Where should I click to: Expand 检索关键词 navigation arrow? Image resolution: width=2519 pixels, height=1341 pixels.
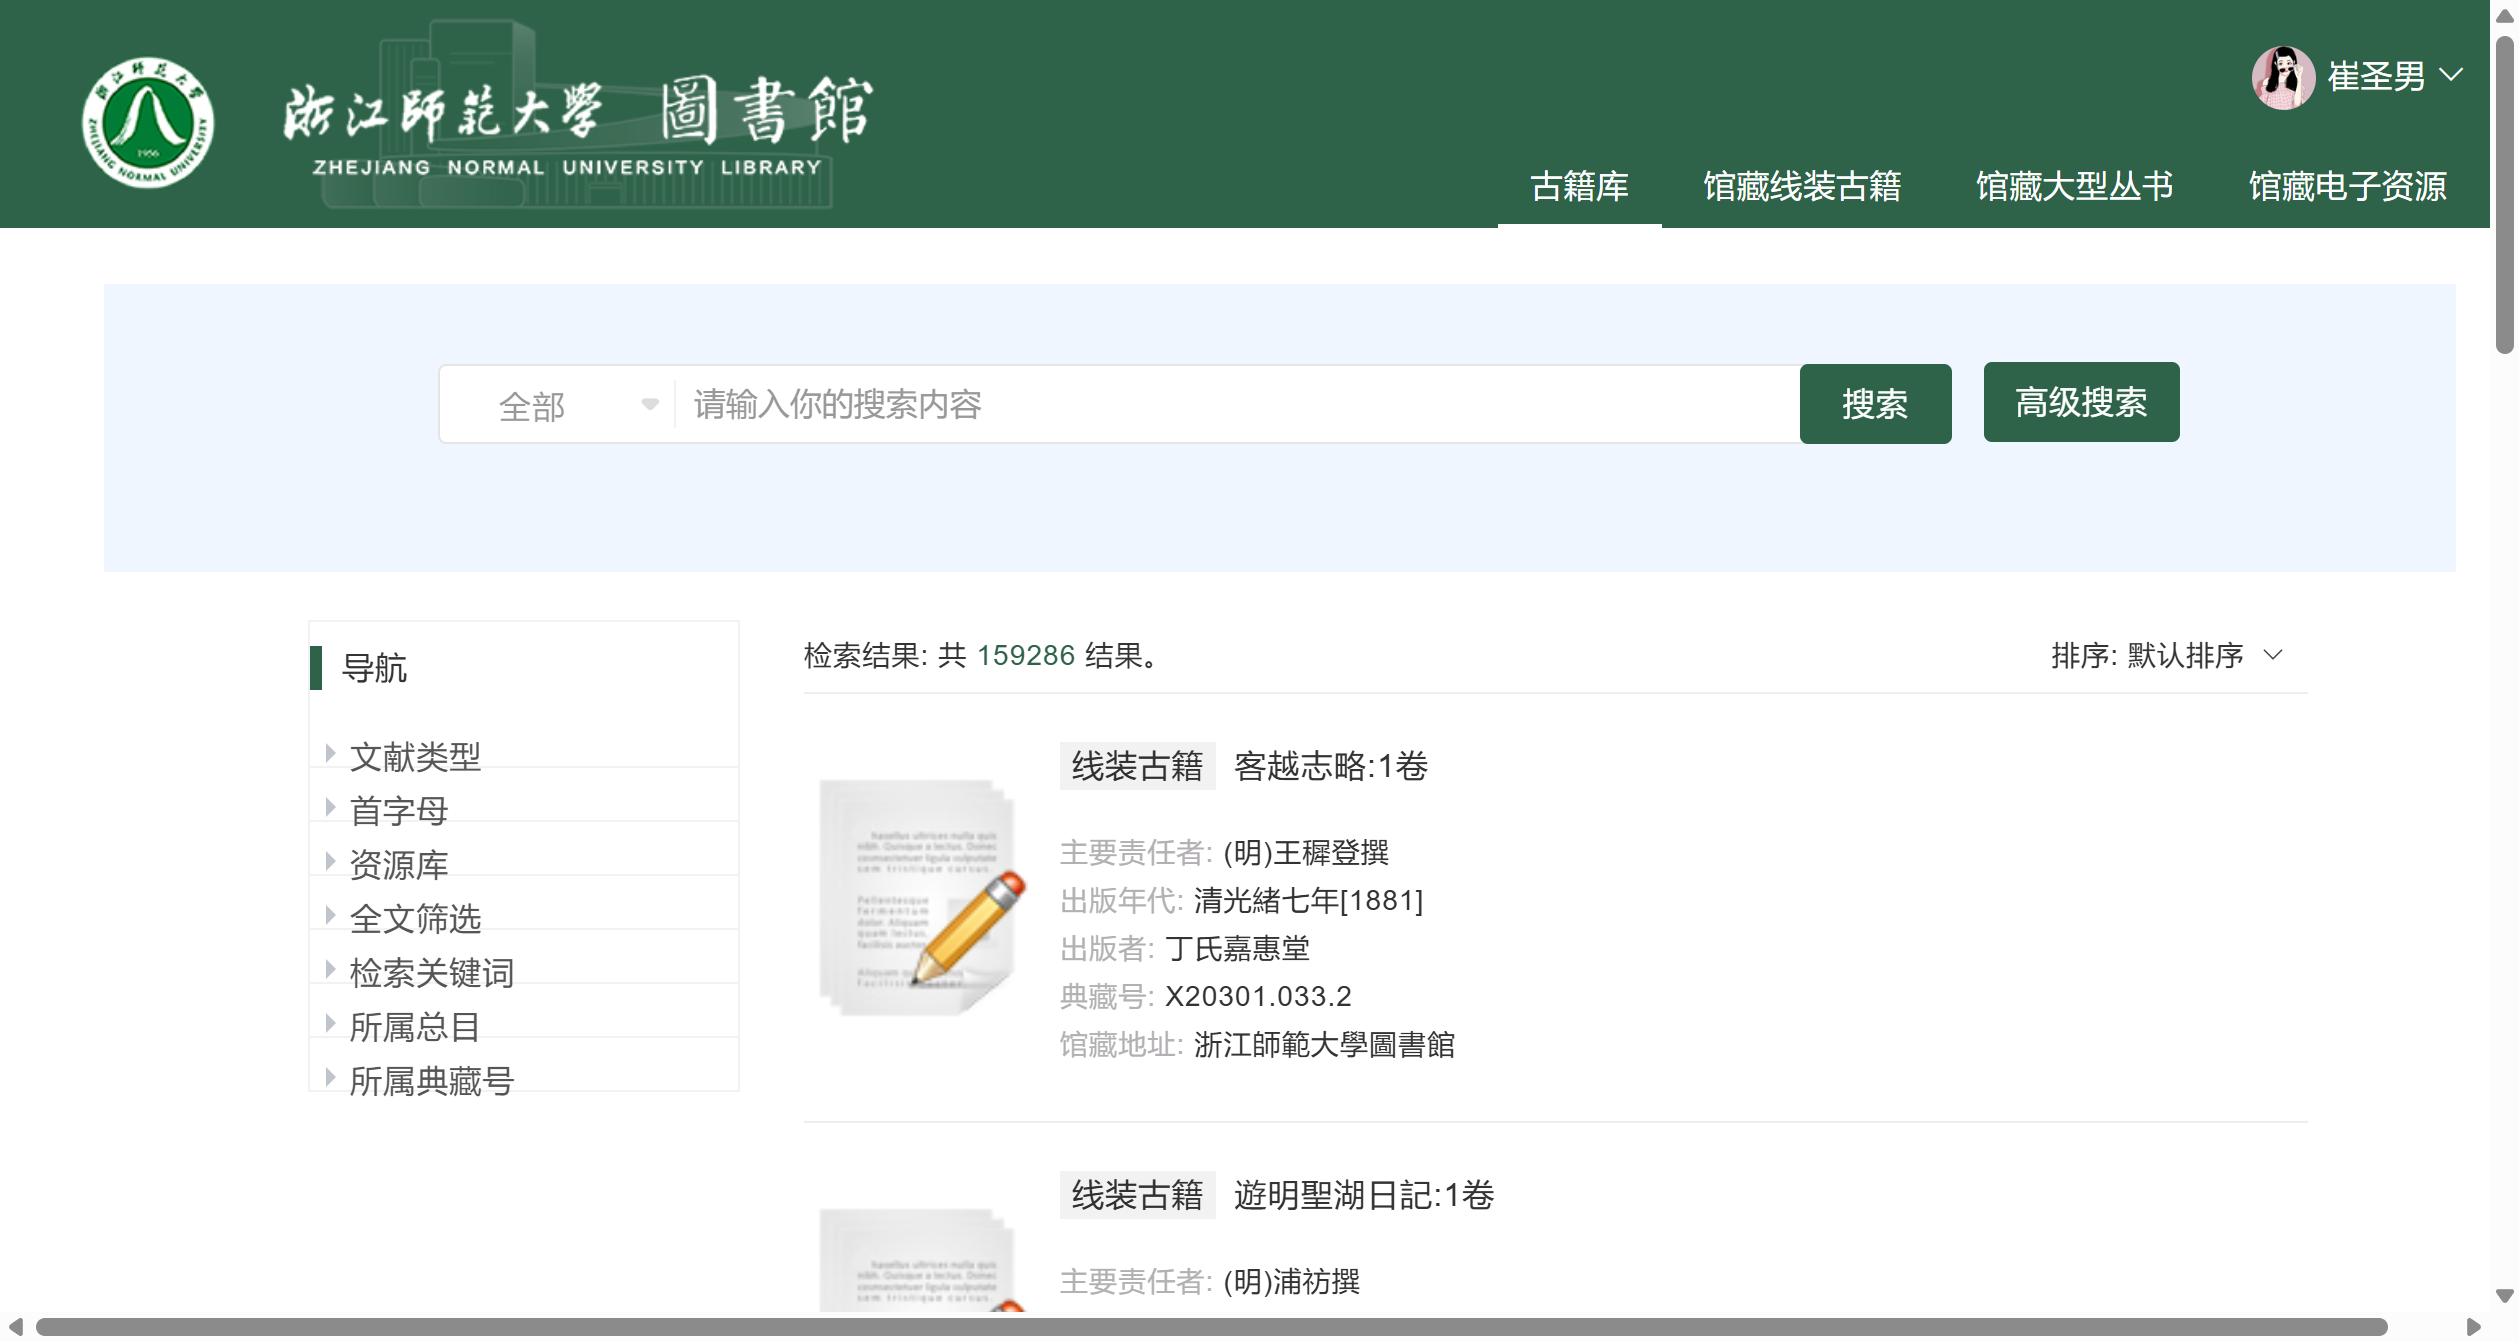tap(330, 969)
